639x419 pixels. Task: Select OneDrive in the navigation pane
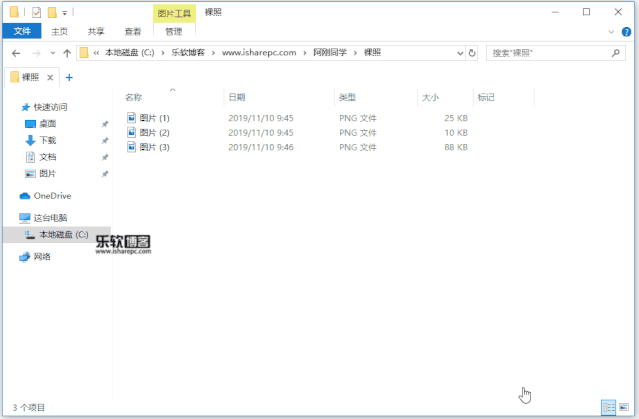[52, 196]
